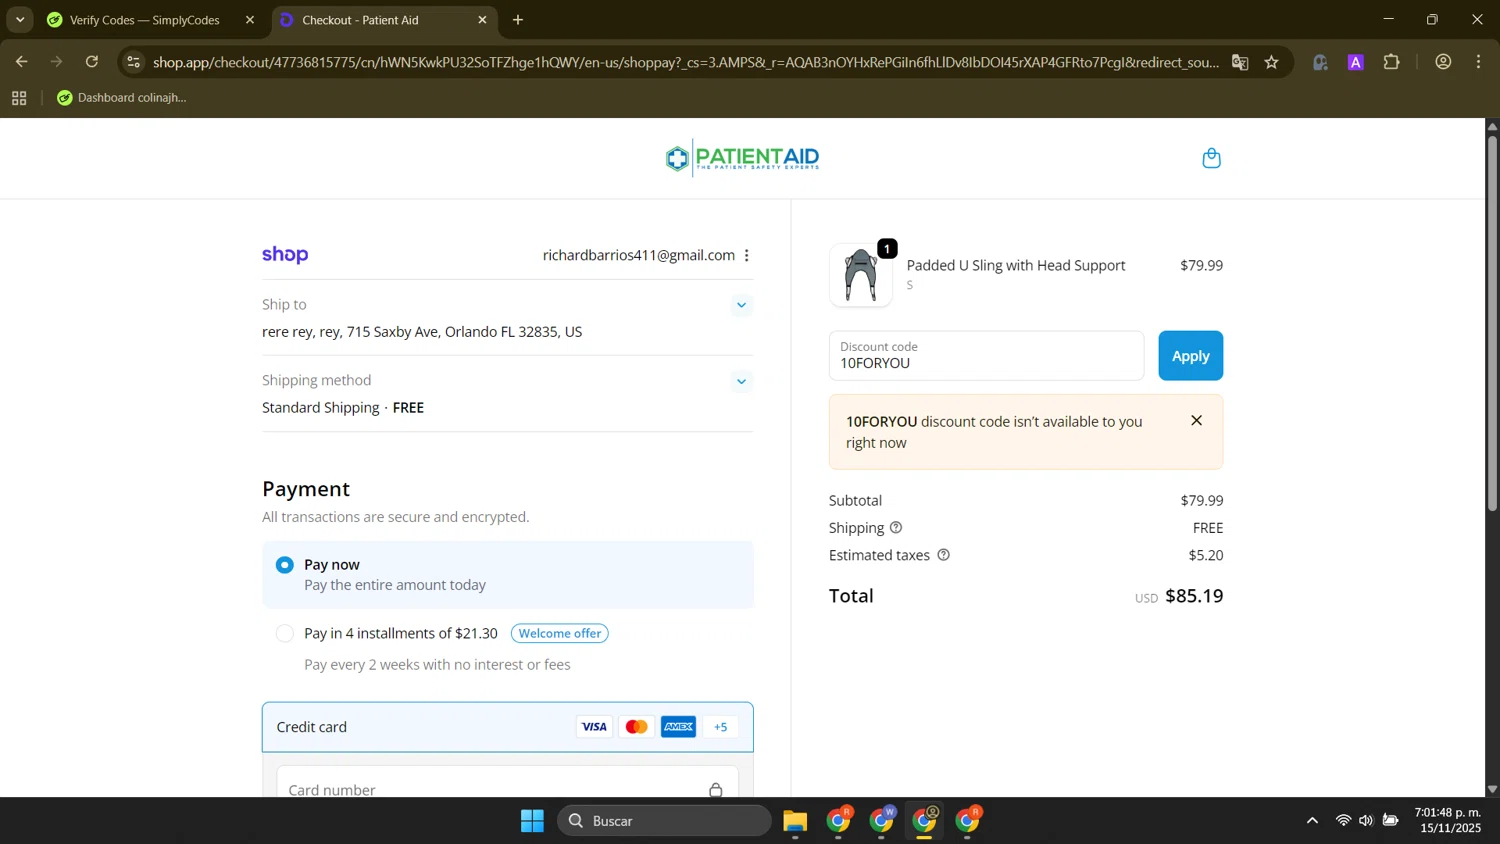Go back to previous page

pos(21,62)
